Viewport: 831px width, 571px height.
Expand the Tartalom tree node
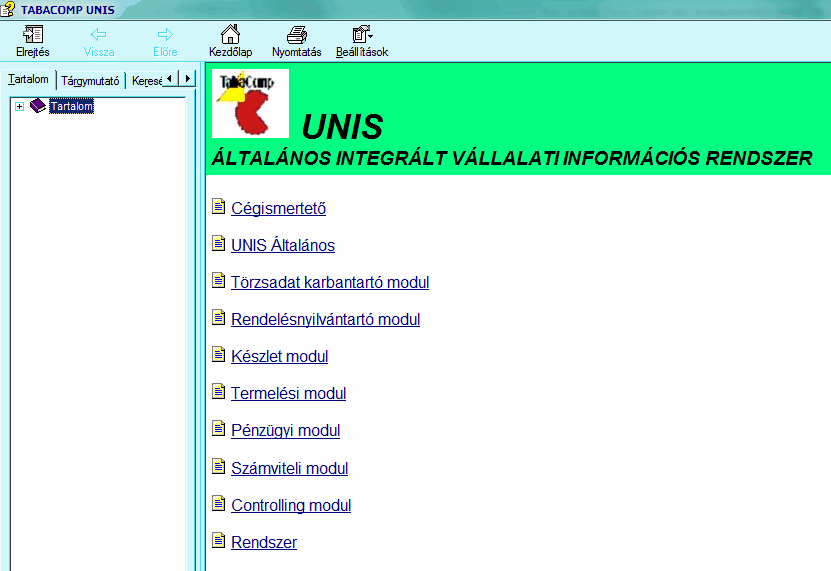click(x=20, y=107)
